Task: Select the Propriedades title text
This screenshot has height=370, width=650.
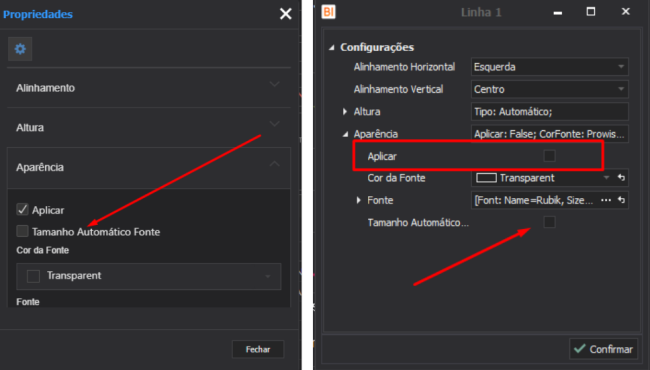Action: pyautogui.click(x=38, y=14)
